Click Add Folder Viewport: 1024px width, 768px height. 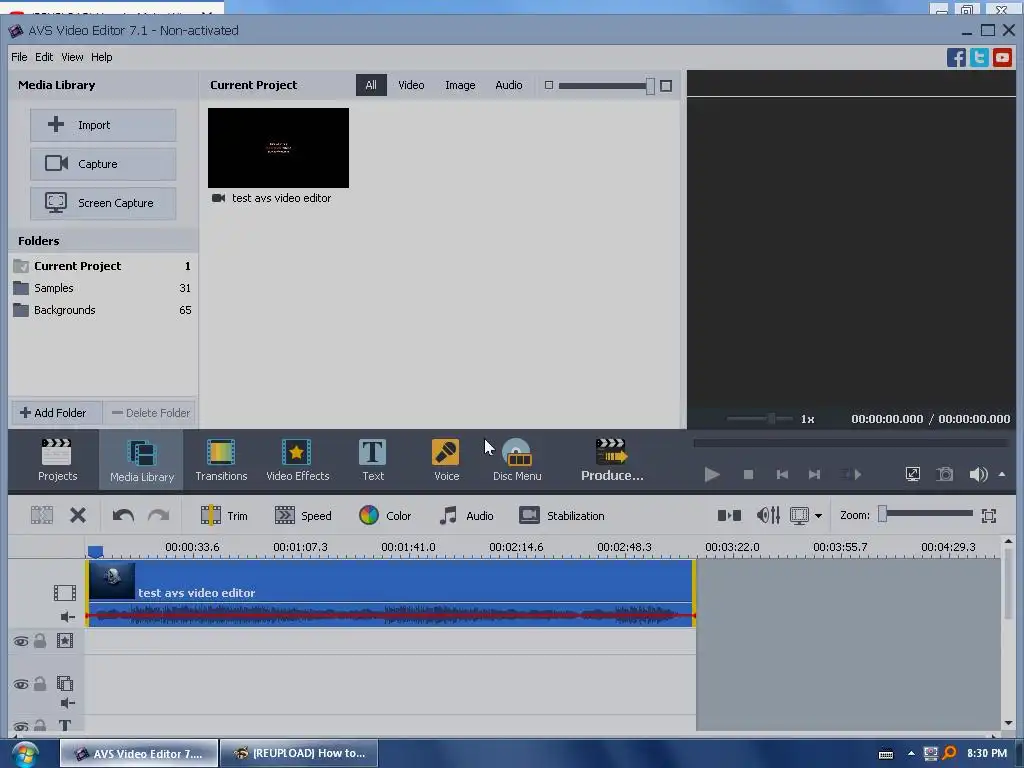tap(56, 413)
